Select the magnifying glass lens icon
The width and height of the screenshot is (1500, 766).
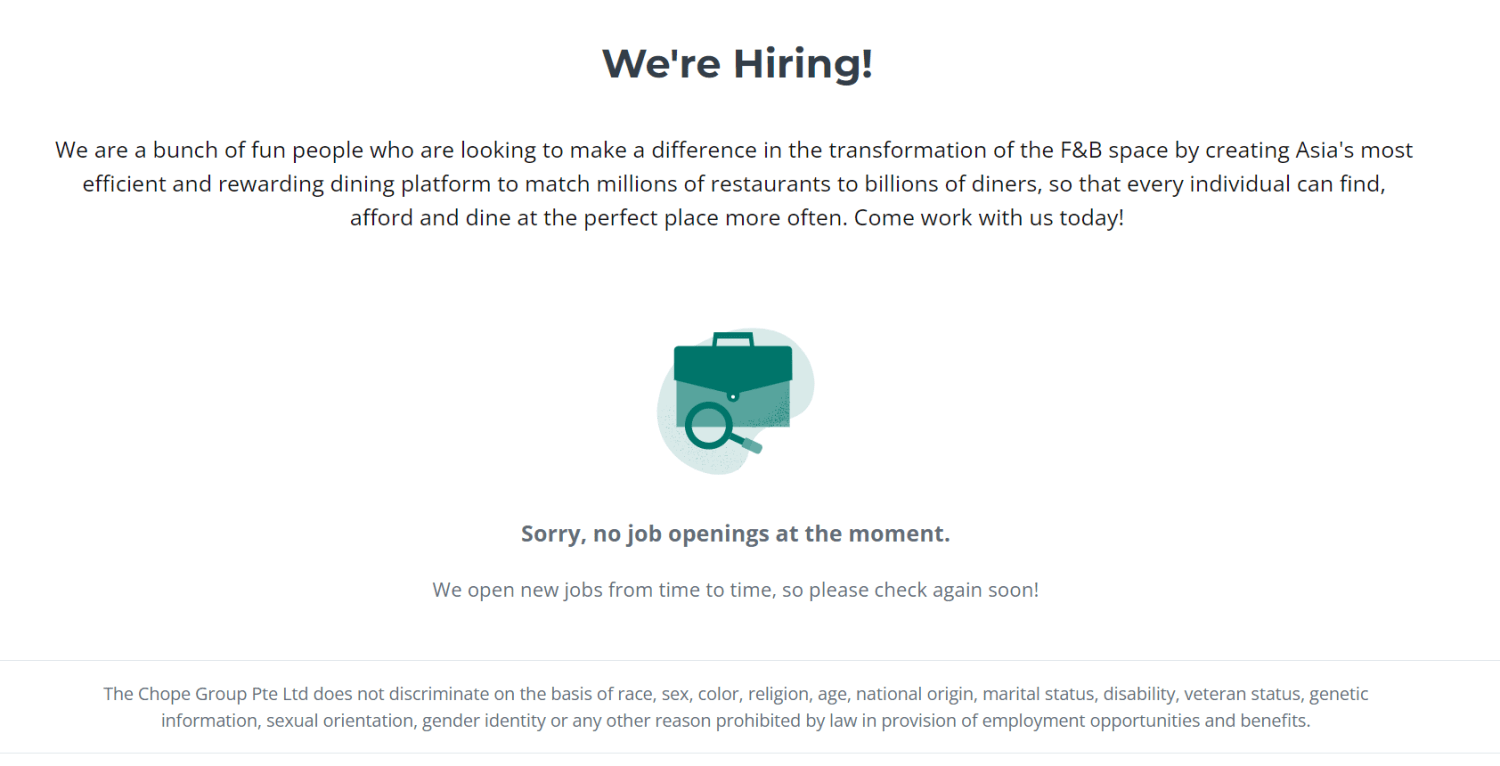point(708,426)
